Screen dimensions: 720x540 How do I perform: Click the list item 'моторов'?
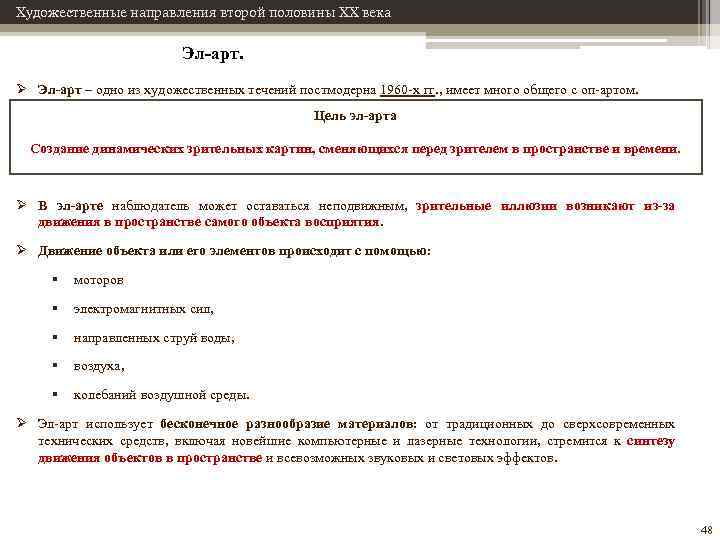pos(98,280)
